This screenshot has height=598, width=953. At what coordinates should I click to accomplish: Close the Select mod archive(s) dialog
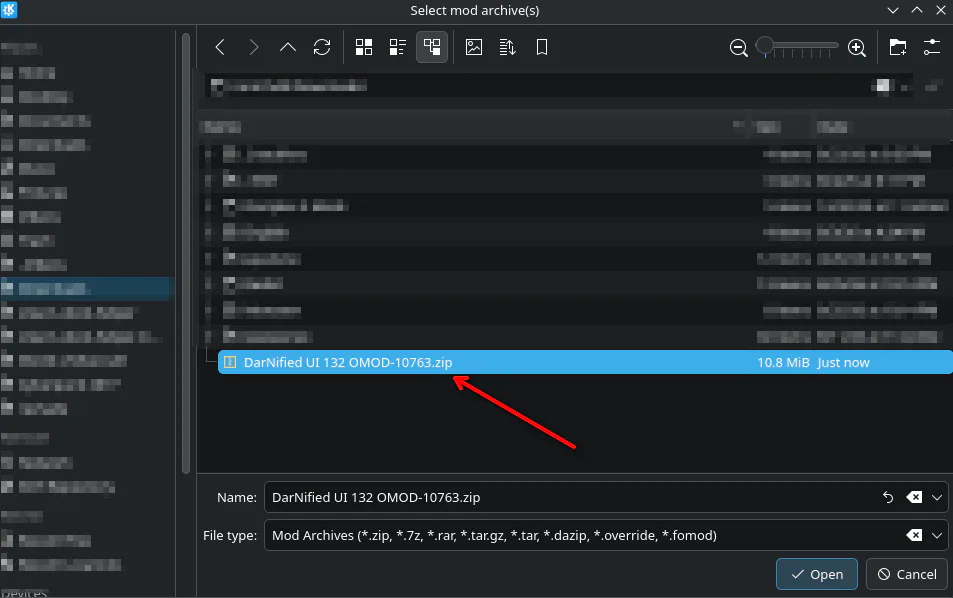pos(941,10)
